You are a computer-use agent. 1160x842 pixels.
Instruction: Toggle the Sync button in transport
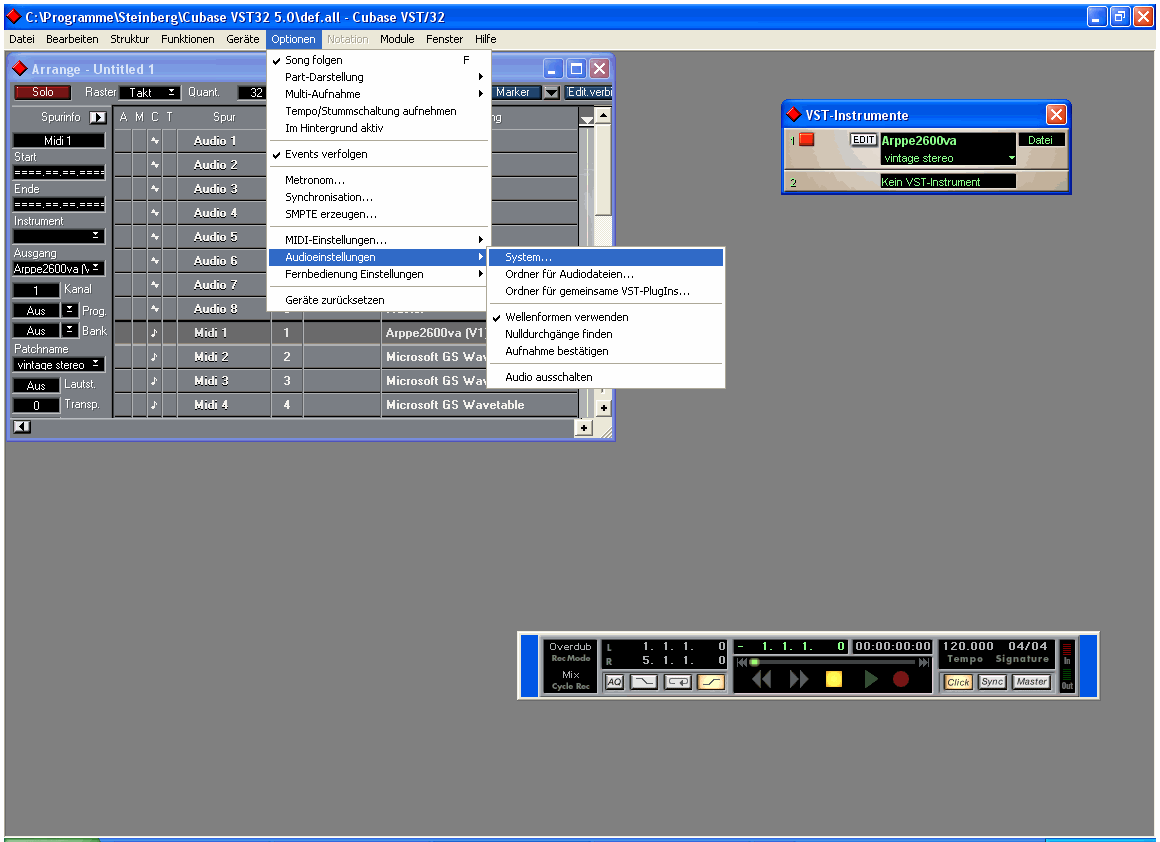coord(992,681)
